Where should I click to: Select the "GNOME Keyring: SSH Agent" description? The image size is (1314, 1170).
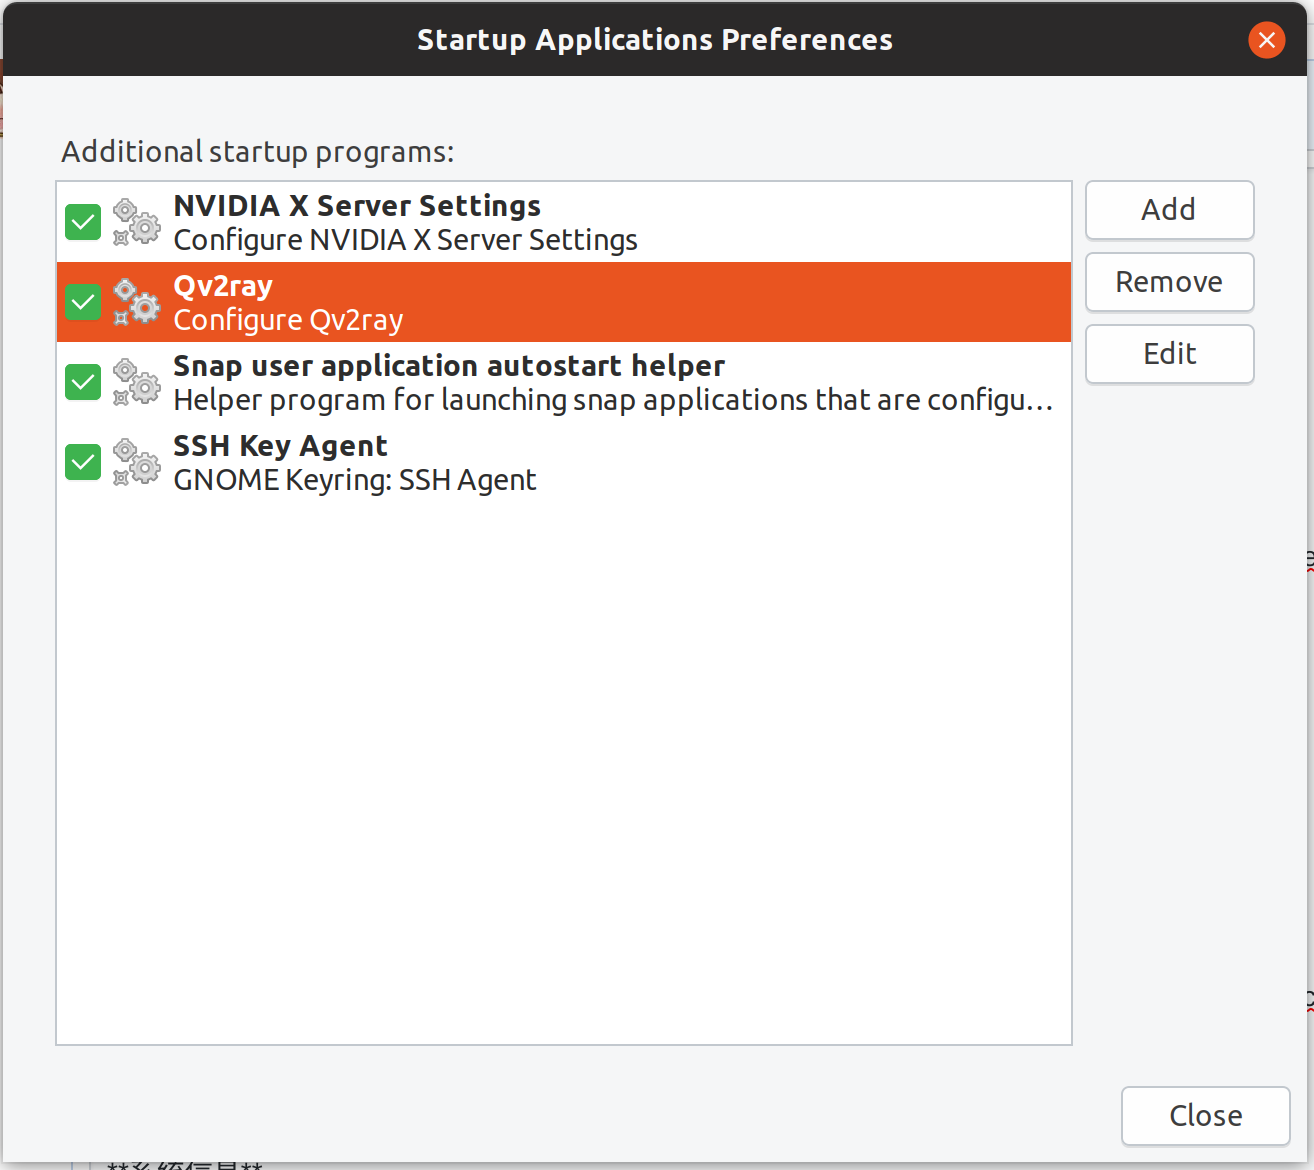pos(355,480)
